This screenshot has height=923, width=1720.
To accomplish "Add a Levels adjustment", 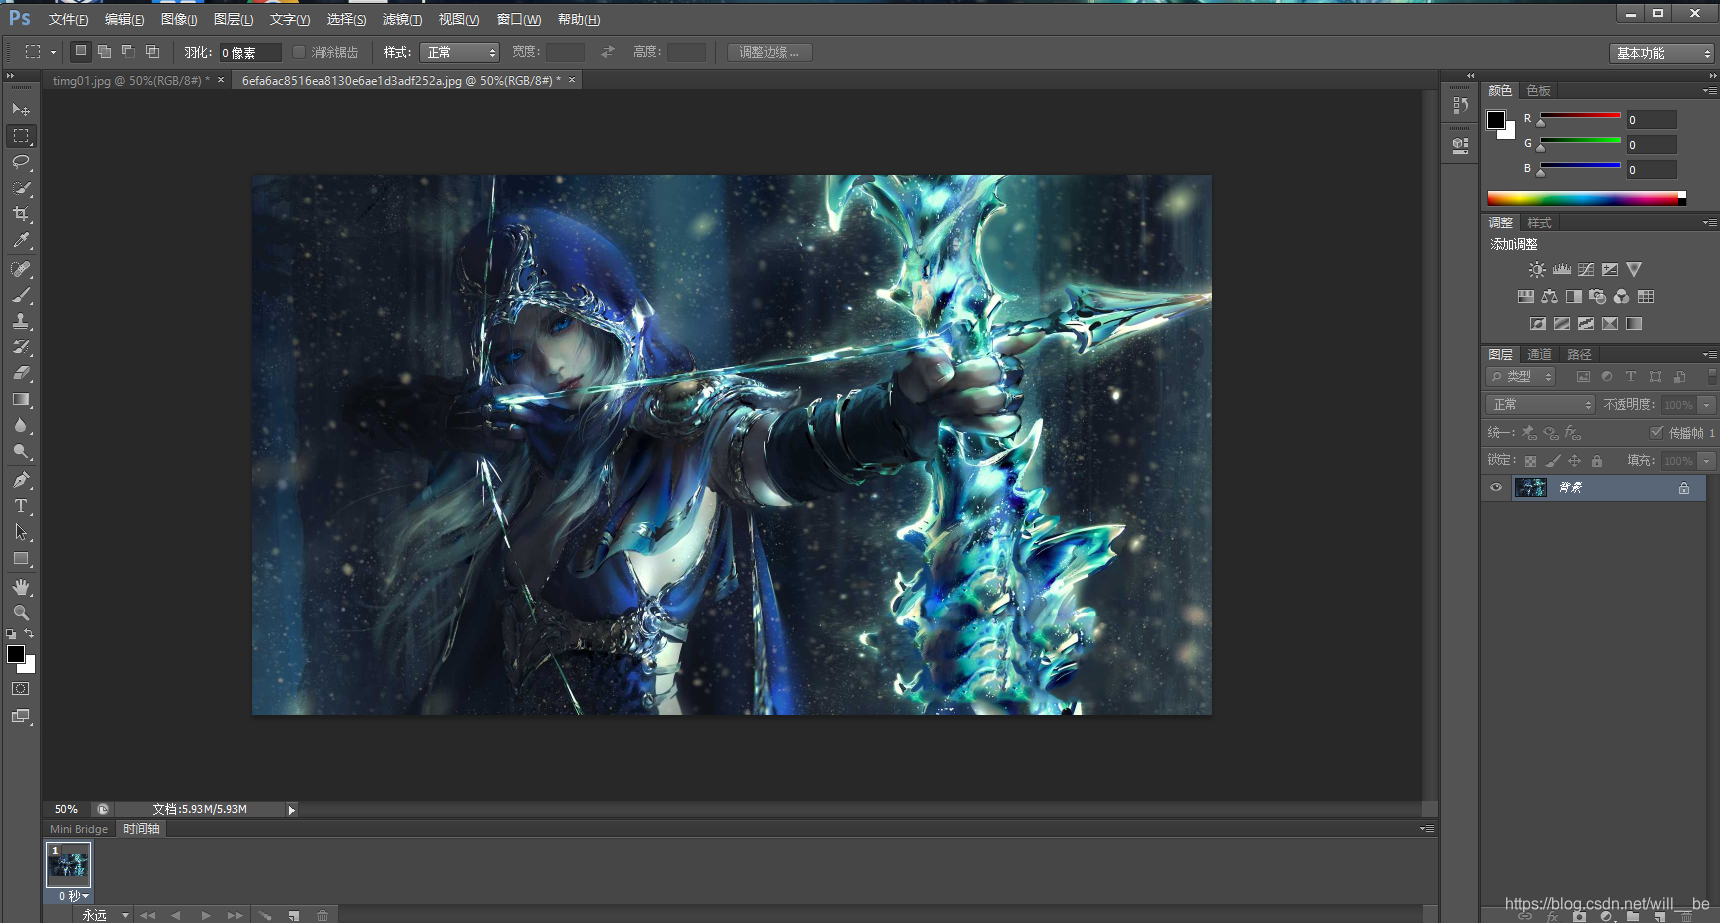I will [1562, 270].
